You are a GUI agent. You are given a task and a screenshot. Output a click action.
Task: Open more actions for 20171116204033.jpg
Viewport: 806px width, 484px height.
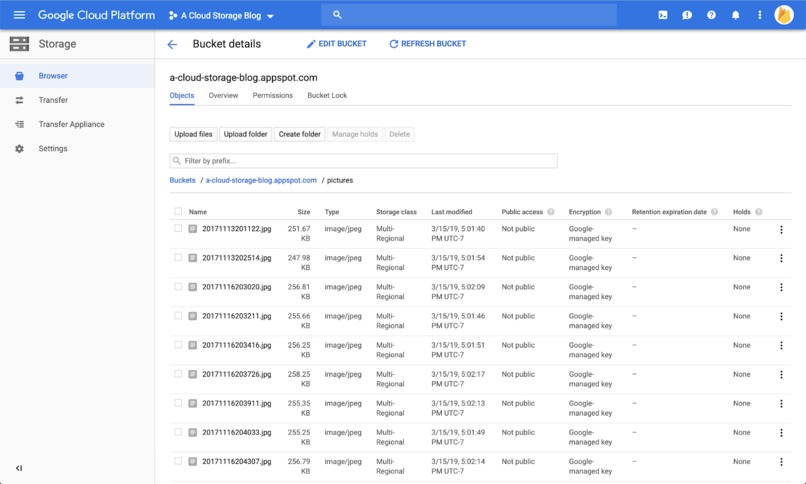[x=781, y=433]
